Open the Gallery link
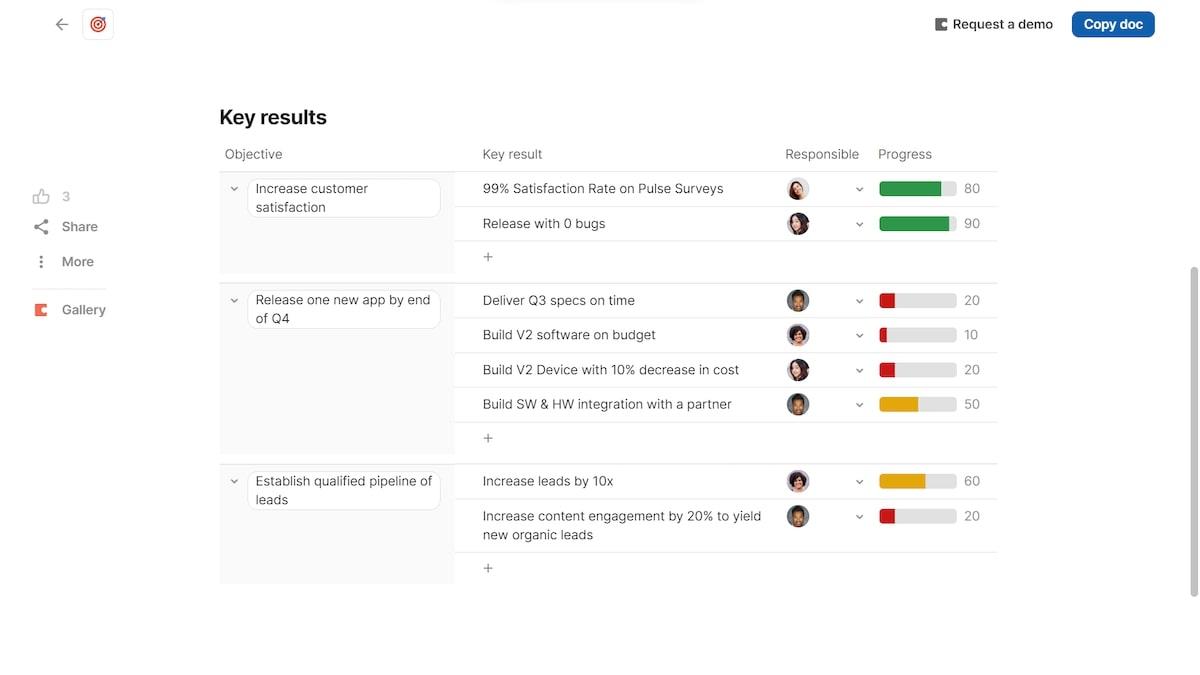Screen dimensions: 1200x675 [x=83, y=310]
